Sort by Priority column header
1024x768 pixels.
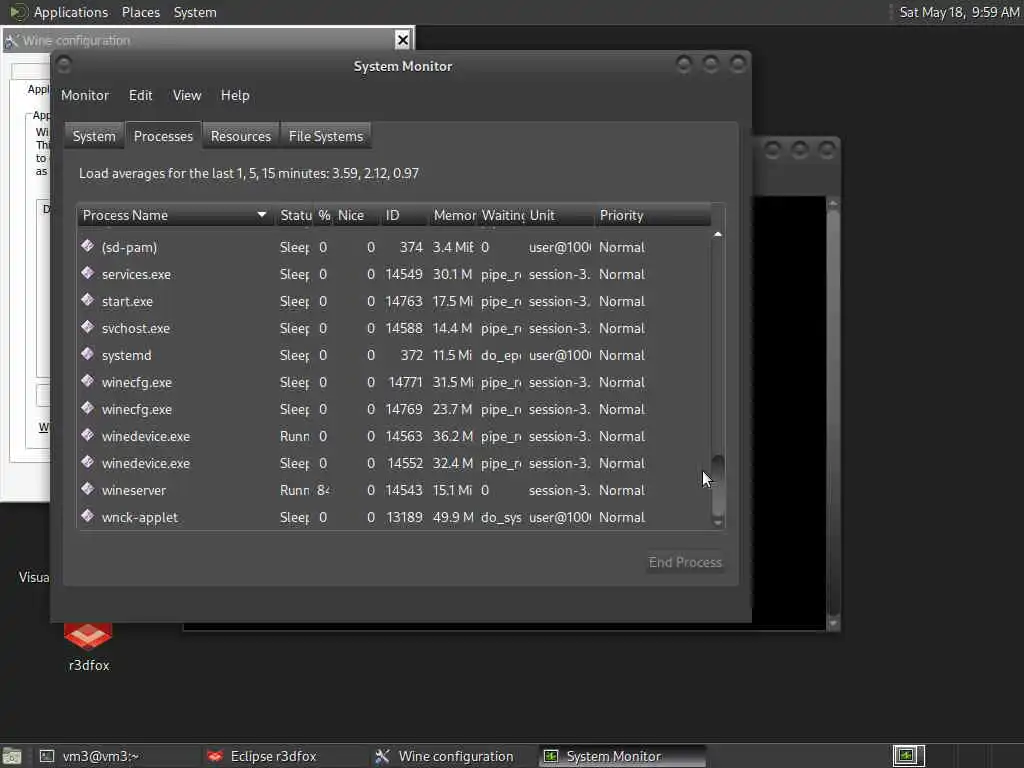653,216
